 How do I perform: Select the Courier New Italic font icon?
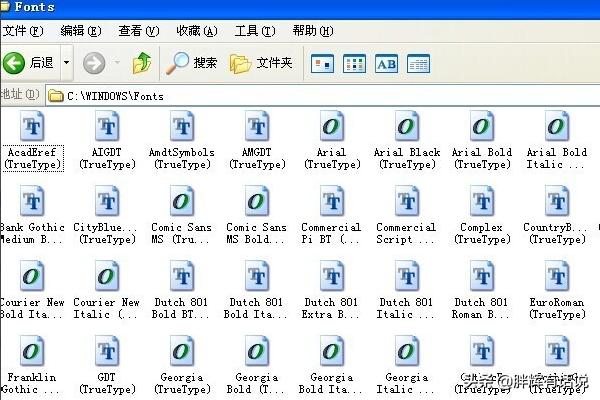coord(107,276)
